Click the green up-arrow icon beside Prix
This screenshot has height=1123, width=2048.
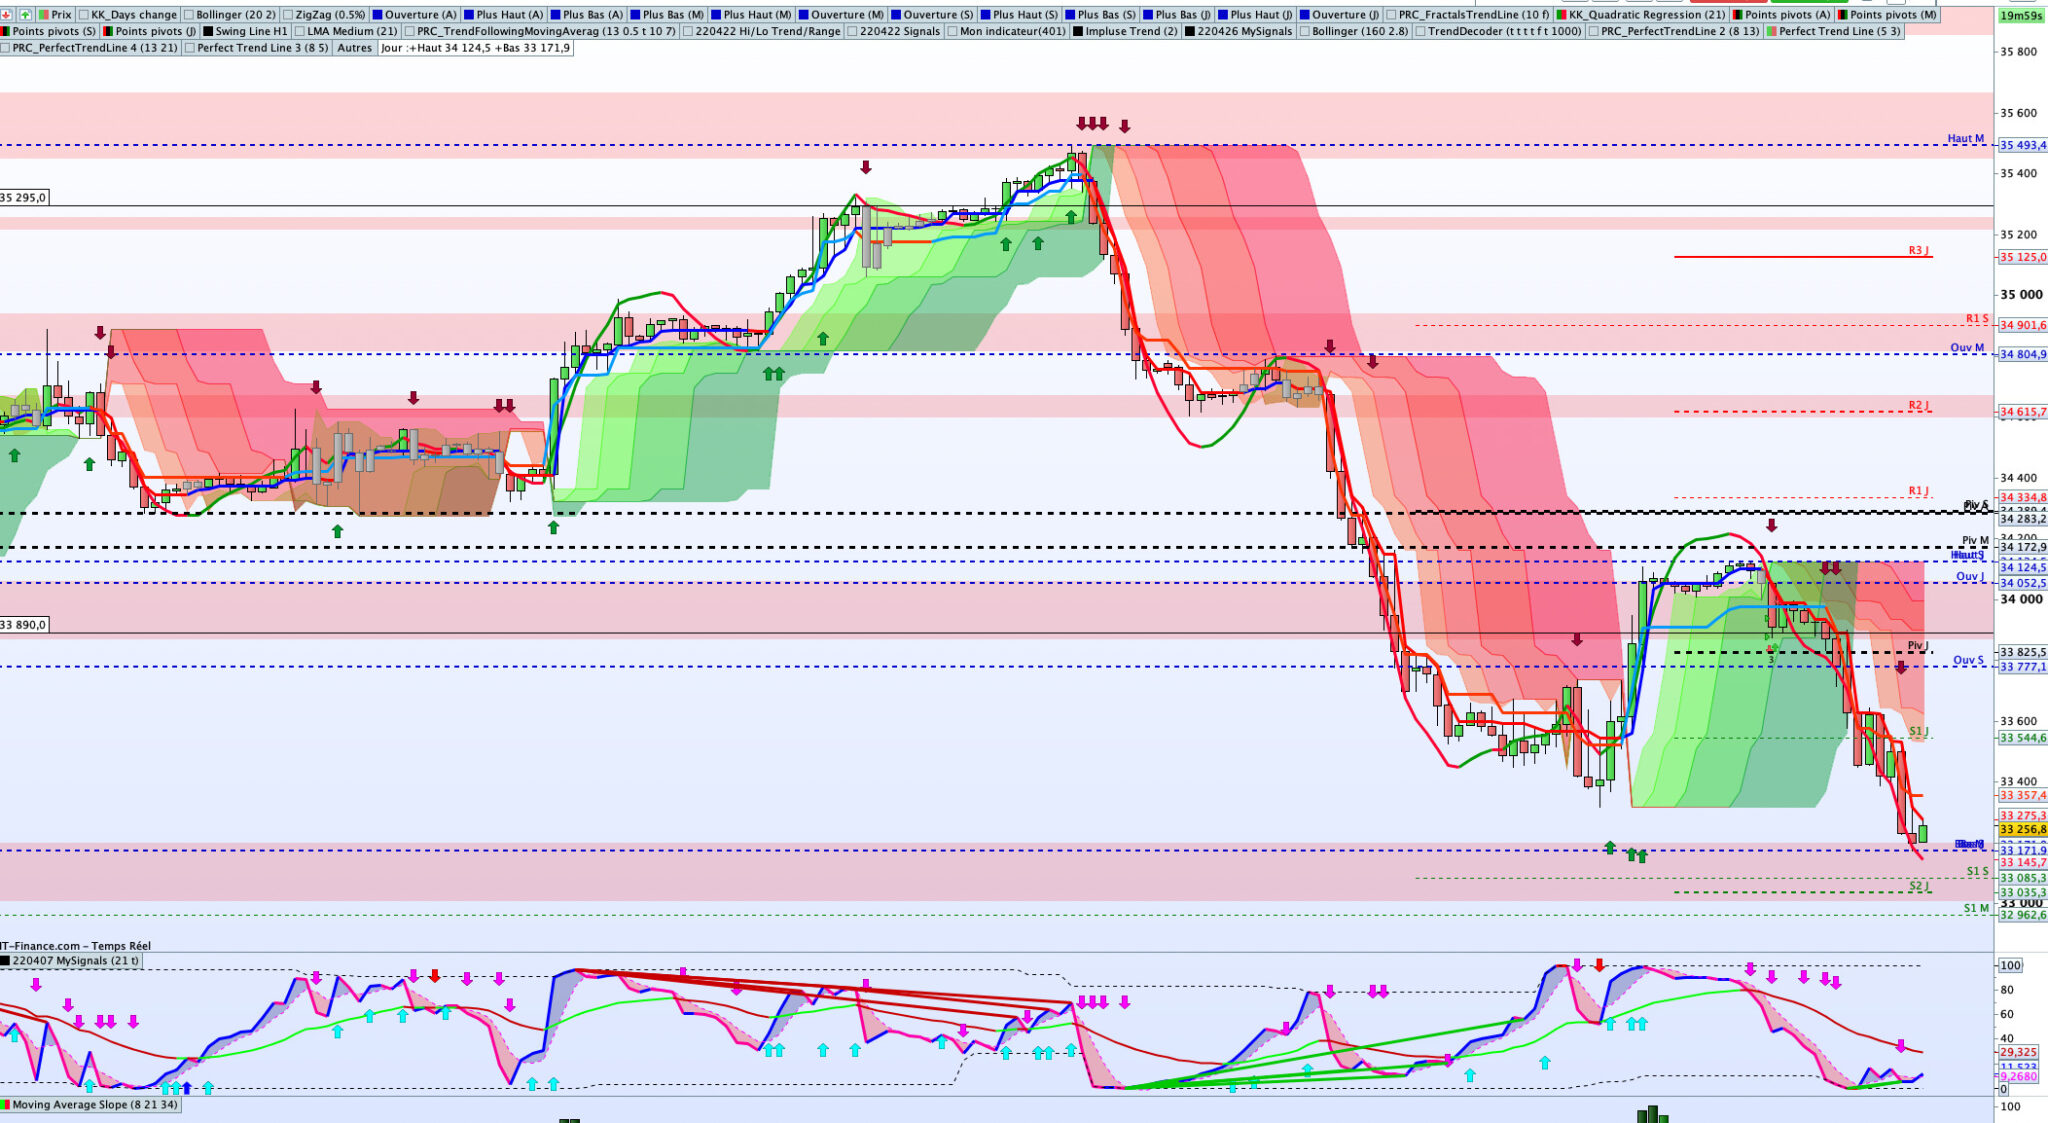point(25,15)
